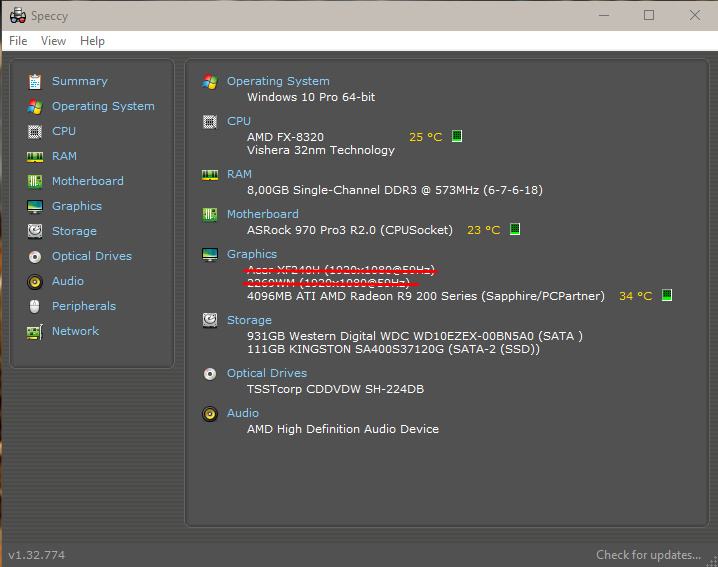Screen dimensions: 718x567
Task: Open the Operating System heading link
Action: (x=278, y=81)
